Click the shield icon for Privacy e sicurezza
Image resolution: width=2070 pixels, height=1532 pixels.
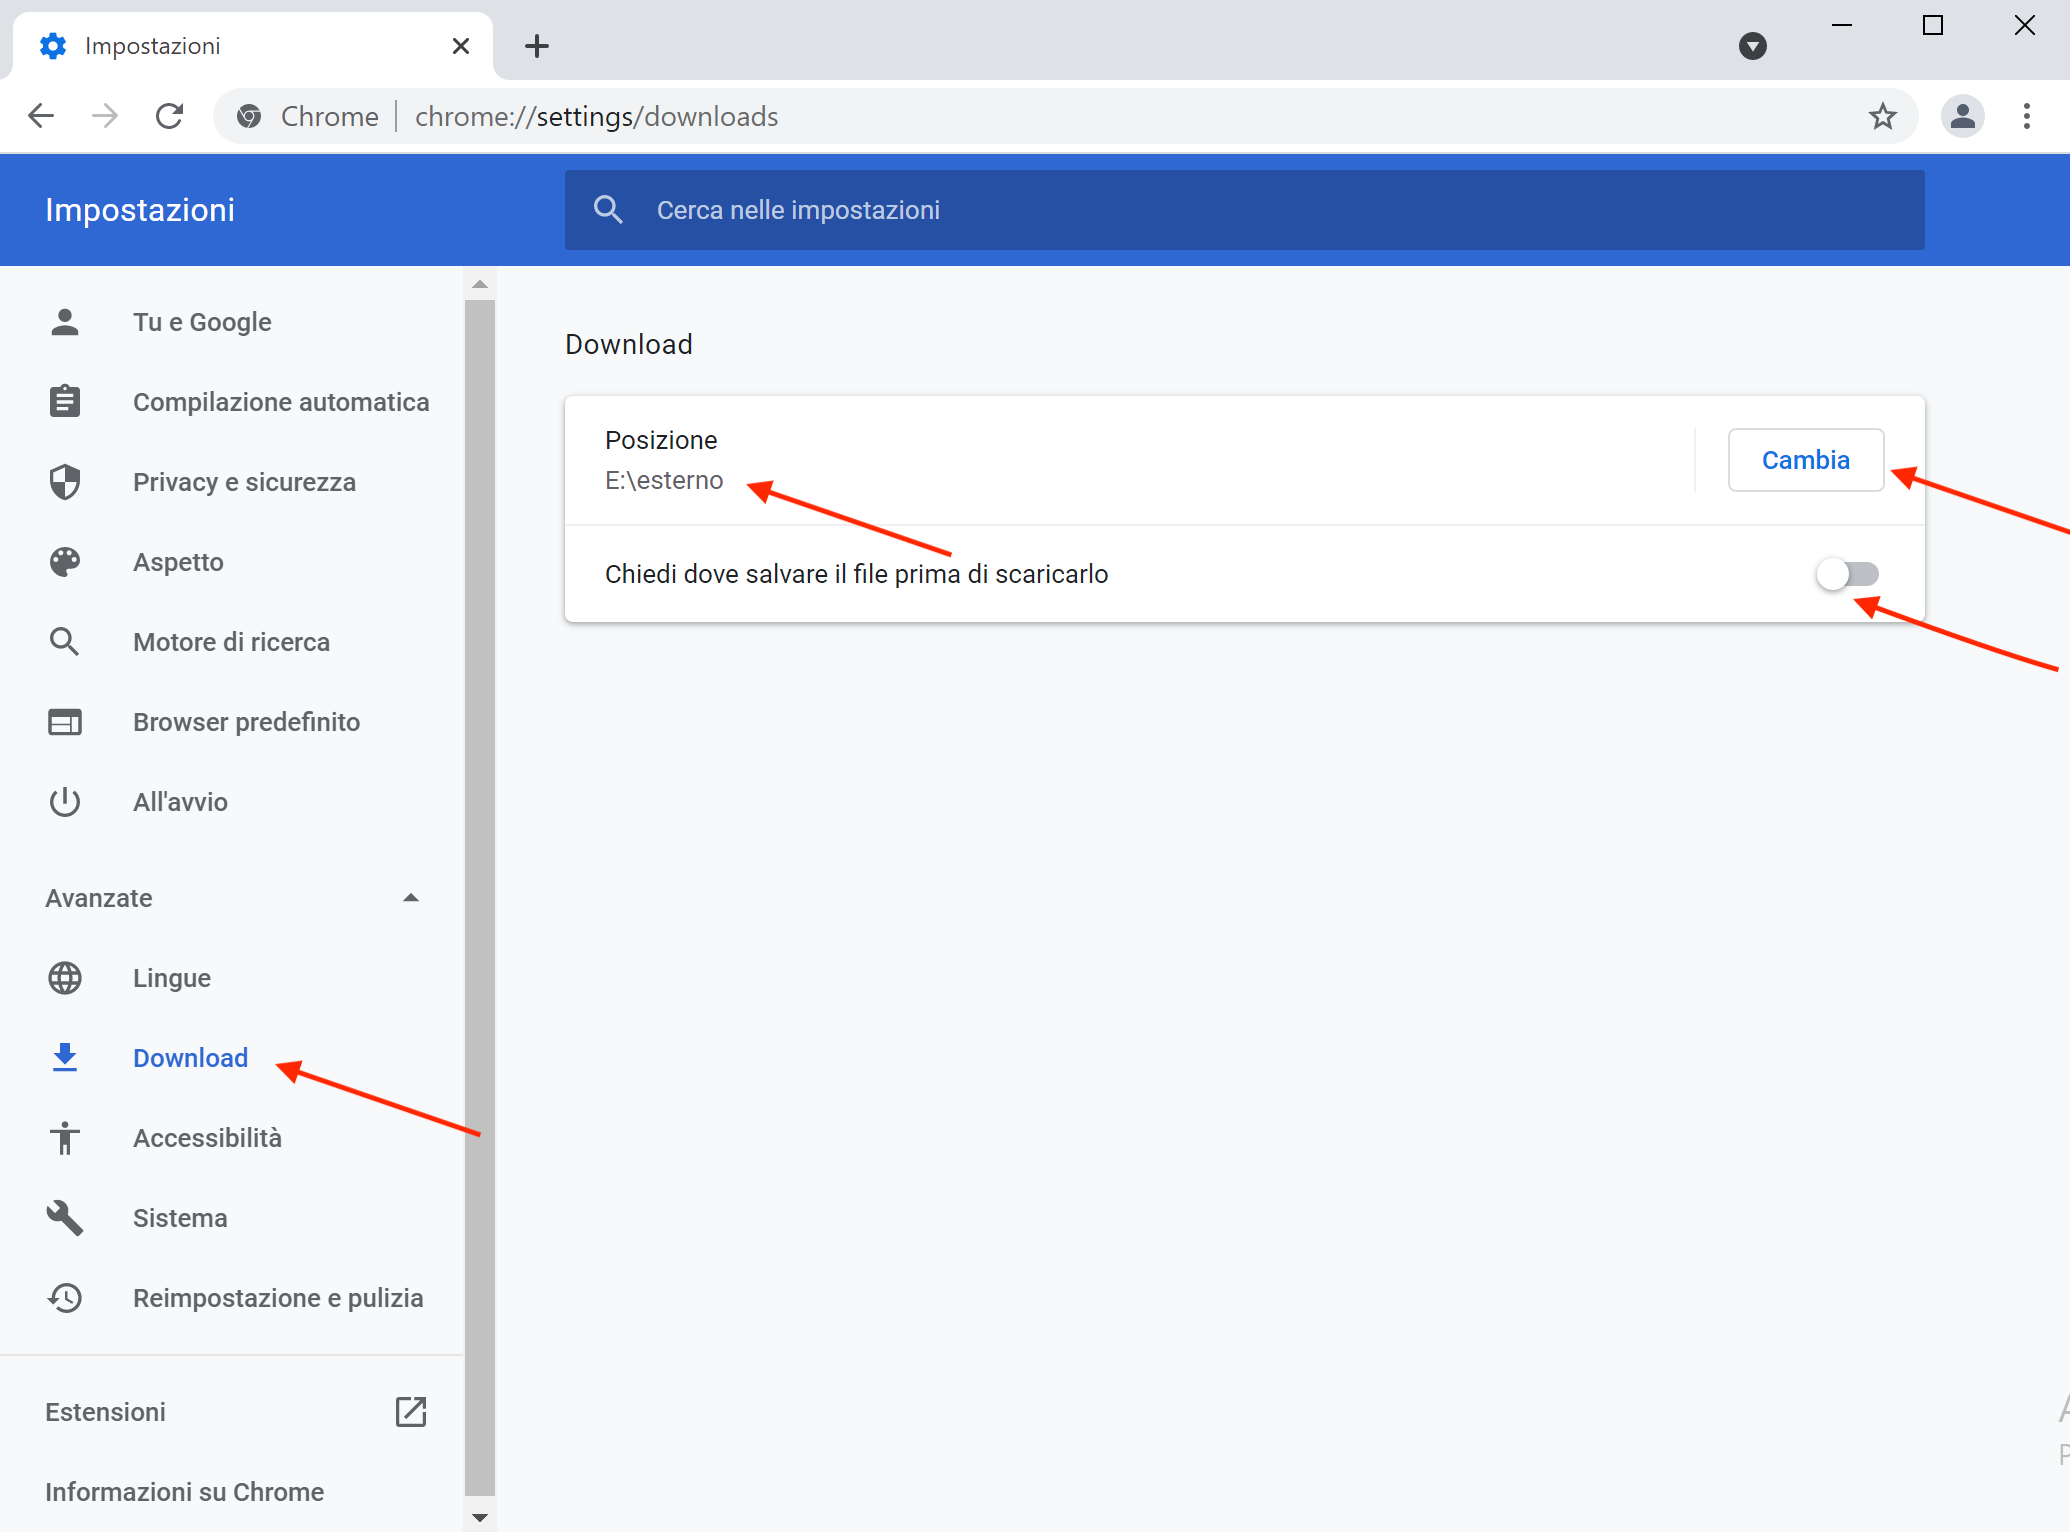tap(65, 482)
